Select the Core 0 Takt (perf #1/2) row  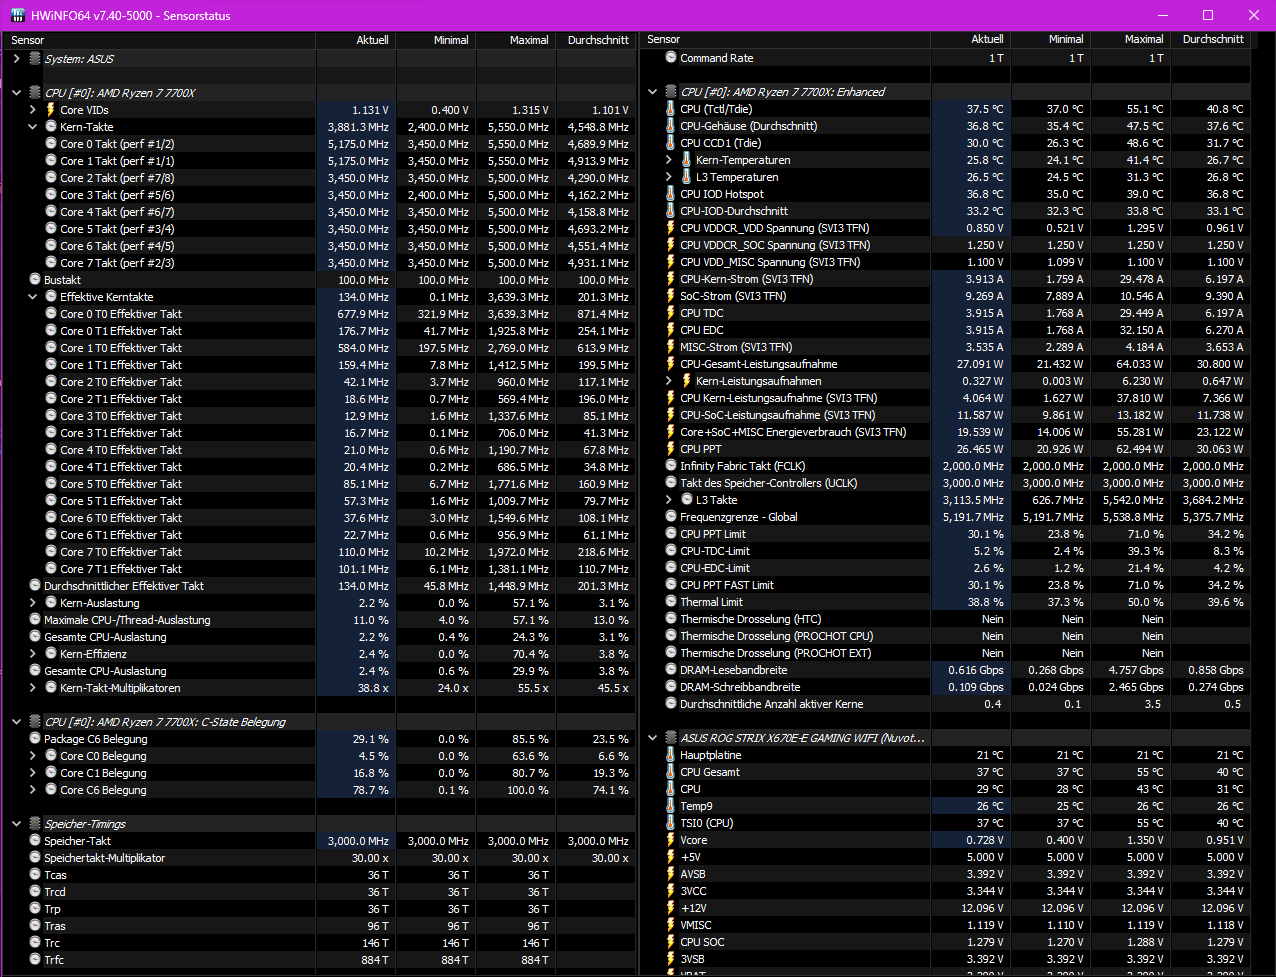point(320,144)
